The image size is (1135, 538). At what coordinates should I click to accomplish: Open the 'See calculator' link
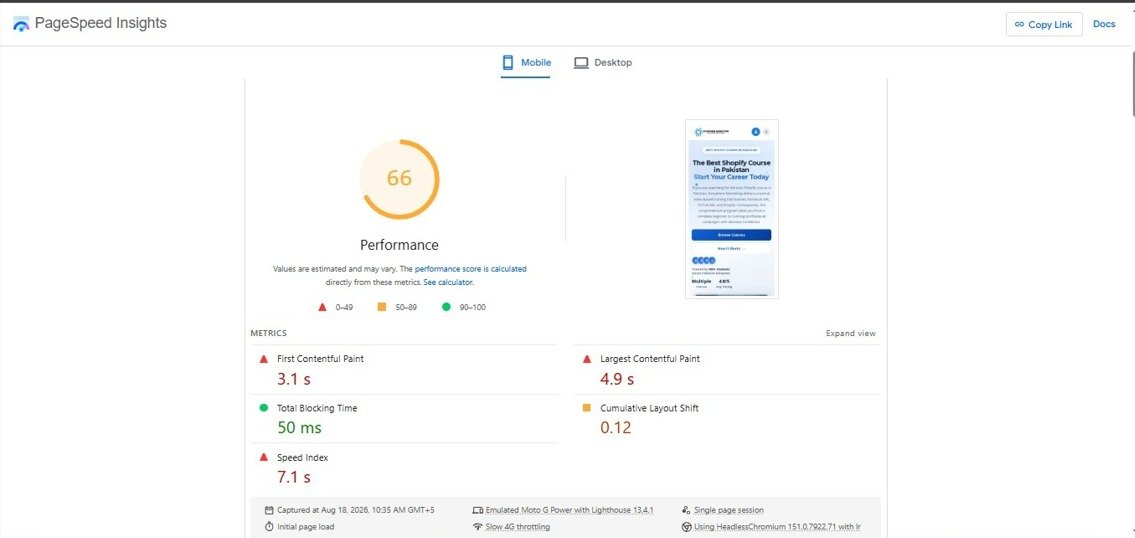tap(448, 282)
